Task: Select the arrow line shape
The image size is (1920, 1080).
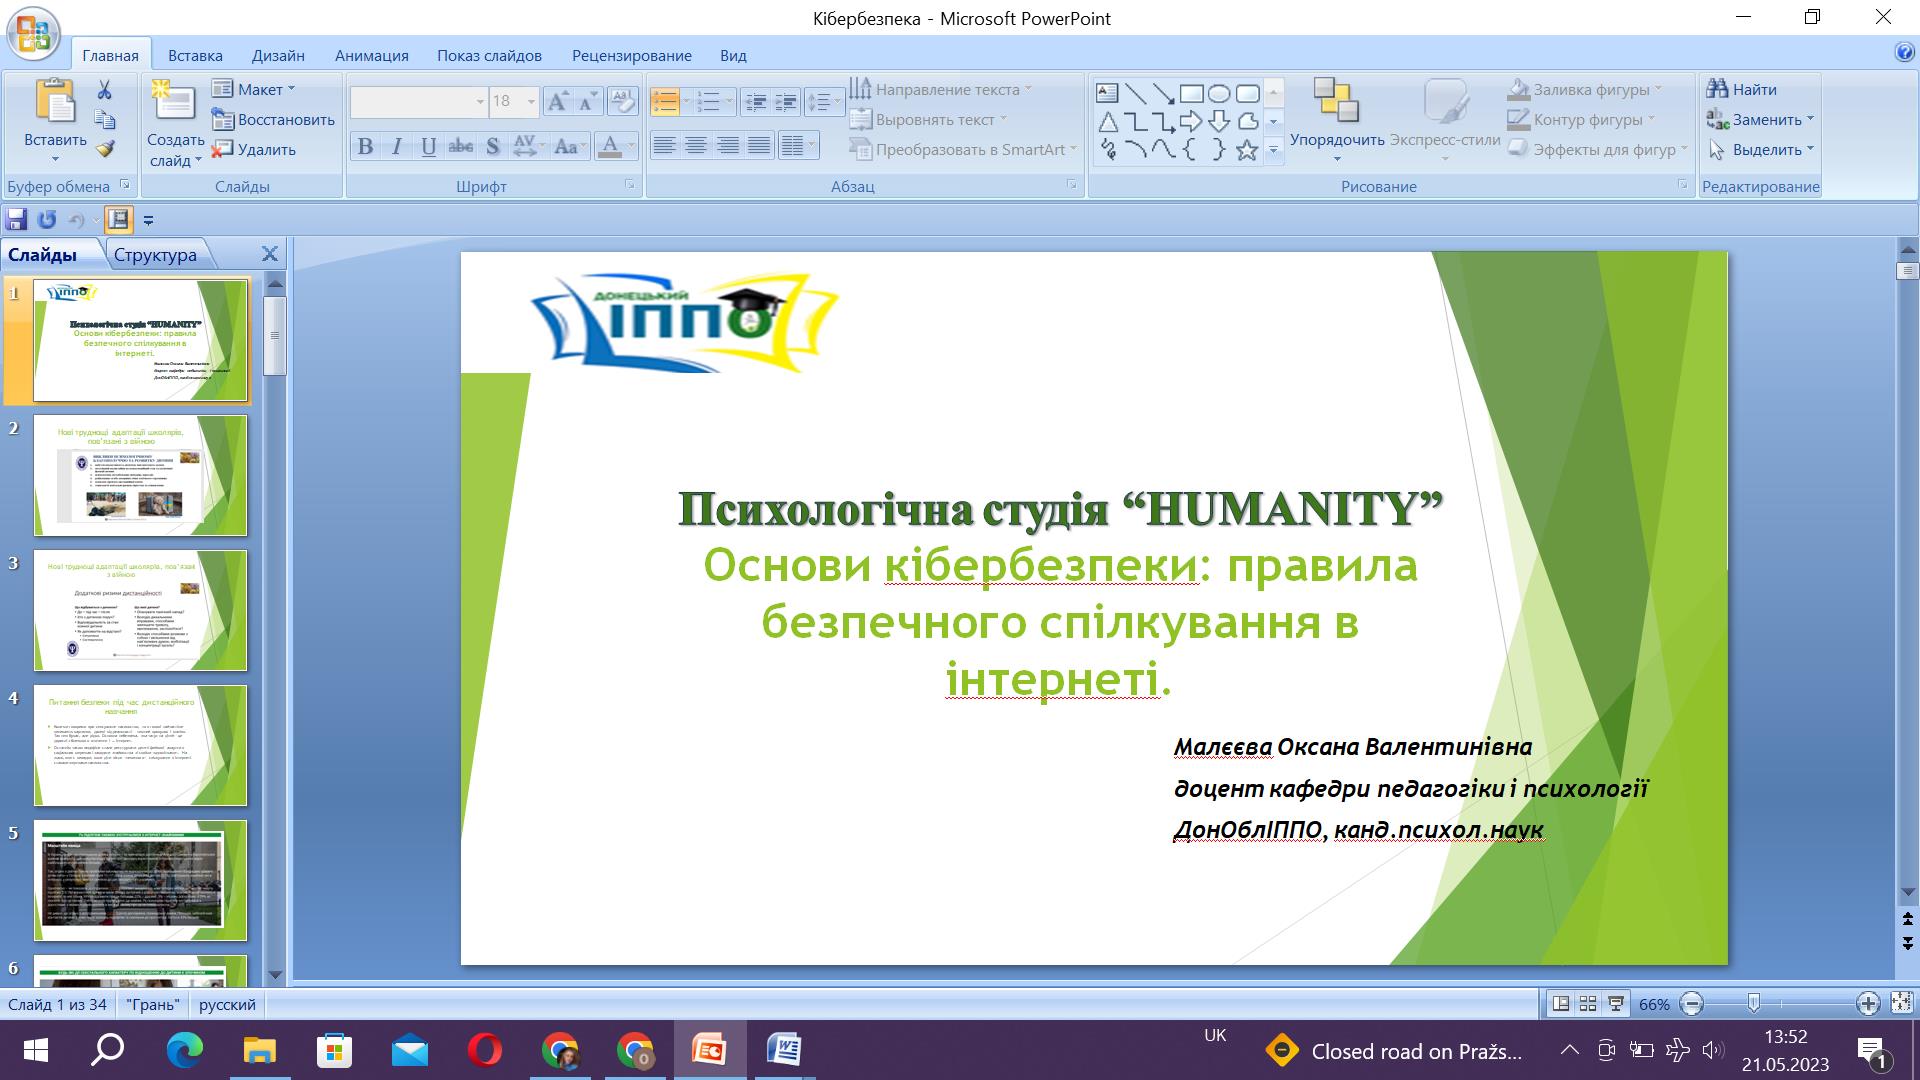Action: (1163, 94)
